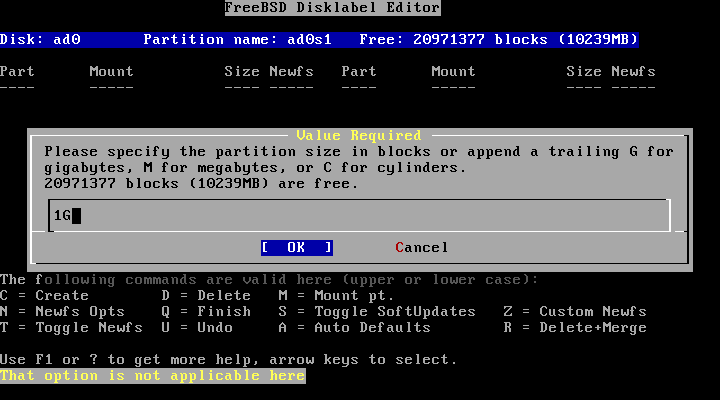Click the right table's 'Mount' column header
Screen dimensions: 720x400
453,72
